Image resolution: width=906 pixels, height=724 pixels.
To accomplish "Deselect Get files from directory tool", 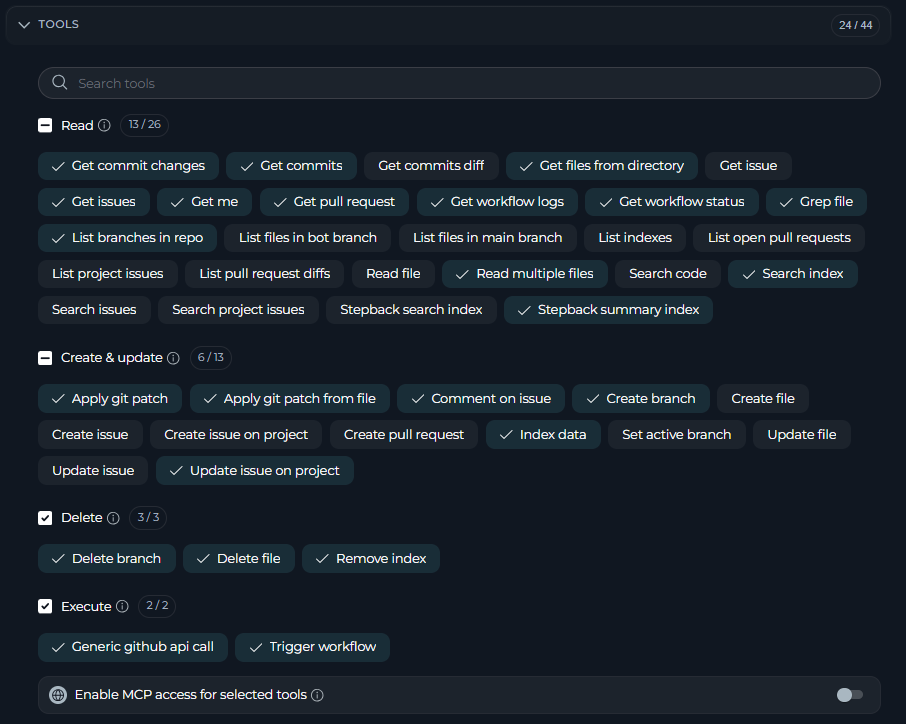I will [602, 166].
